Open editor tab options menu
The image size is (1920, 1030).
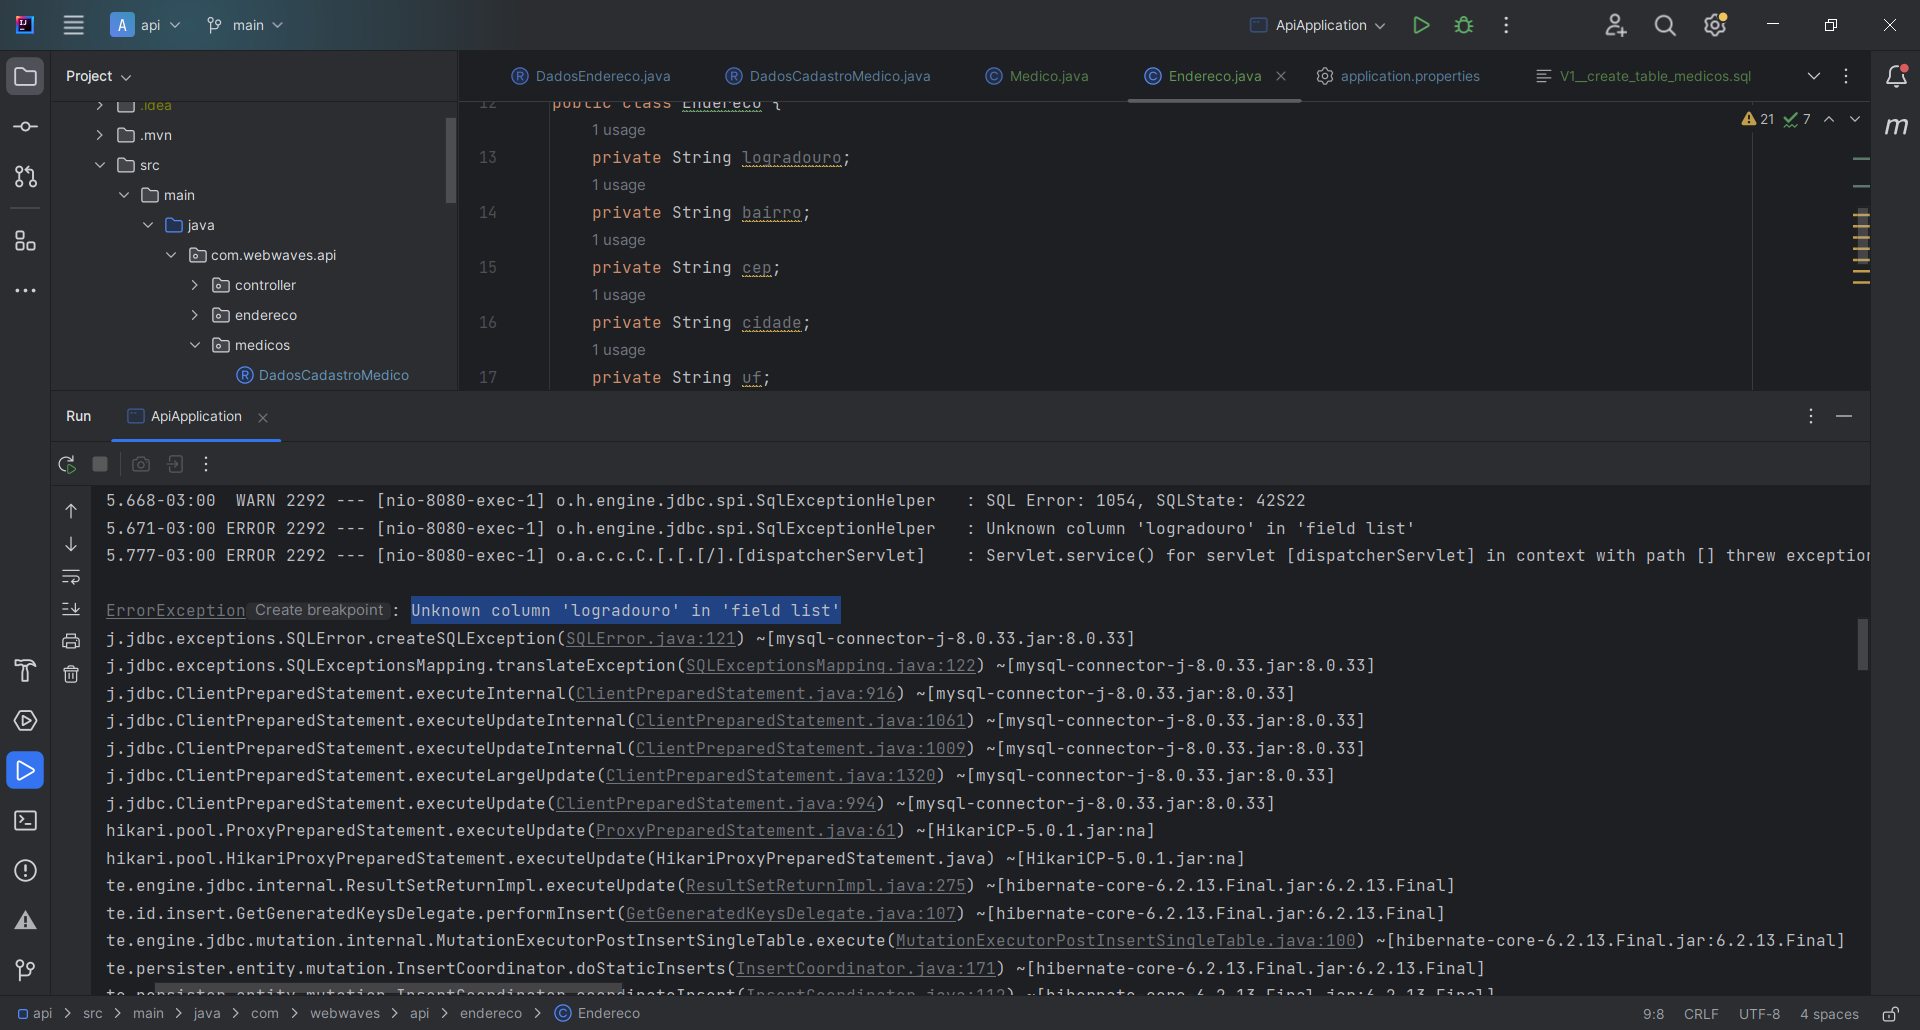coord(1846,76)
